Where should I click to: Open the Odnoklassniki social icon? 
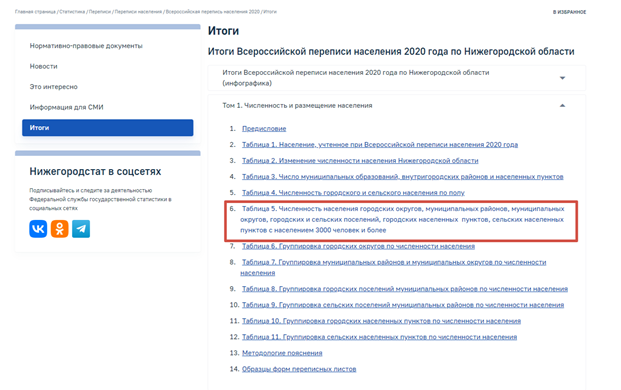59,229
